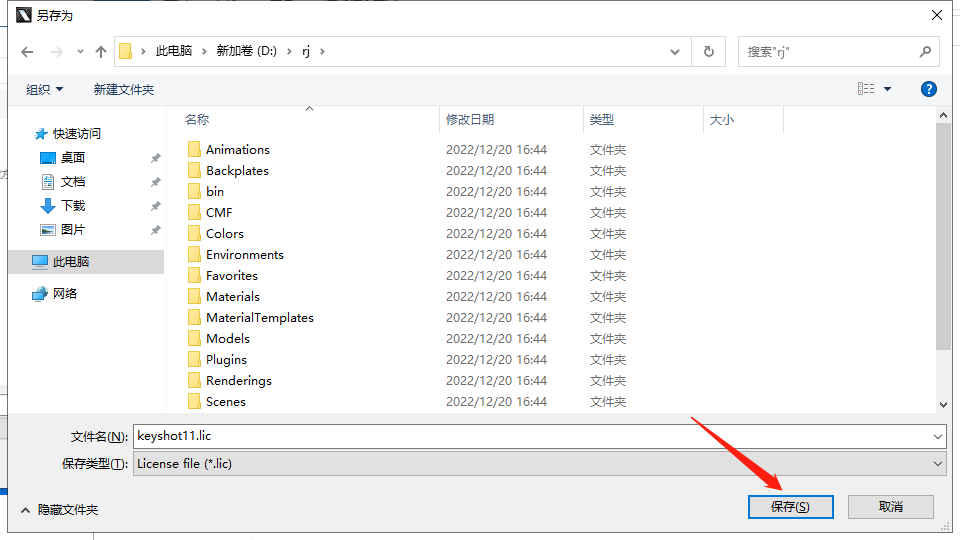Open address bar history dropdown

click(675, 52)
